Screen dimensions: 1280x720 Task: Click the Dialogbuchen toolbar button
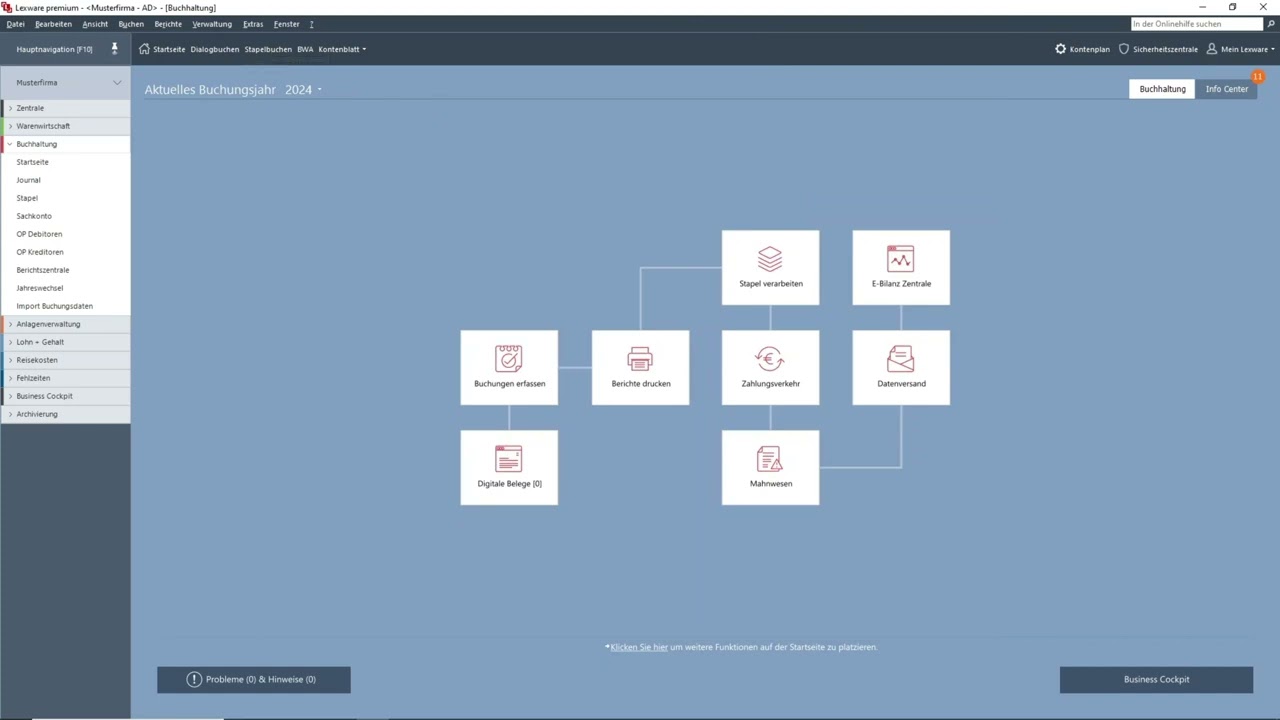pos(215,49)
